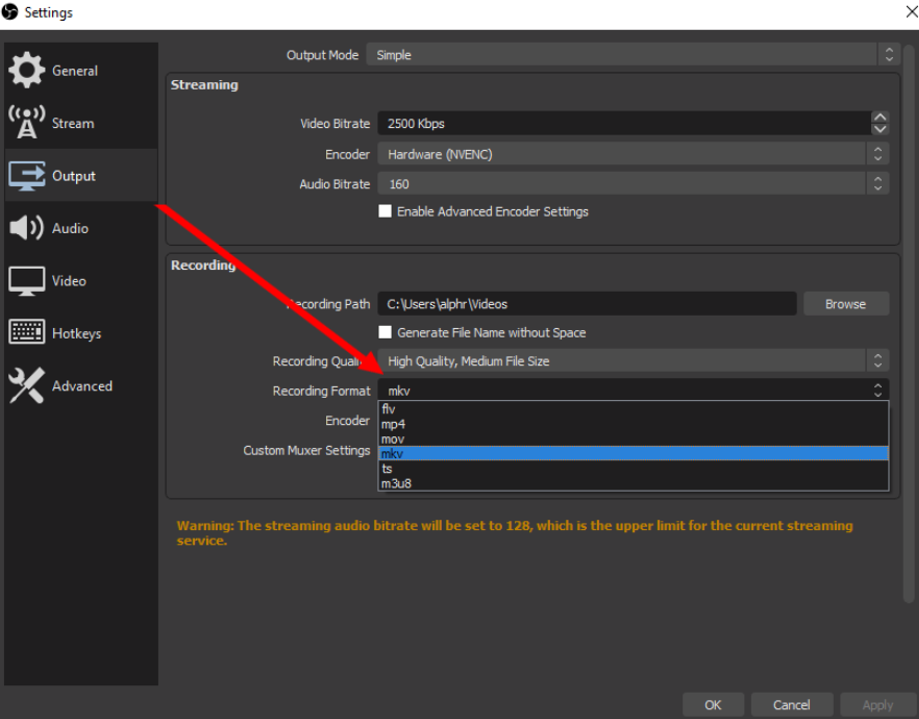Select the Advanced tools icon
This screenshot has width=919, height=719.
26,386
